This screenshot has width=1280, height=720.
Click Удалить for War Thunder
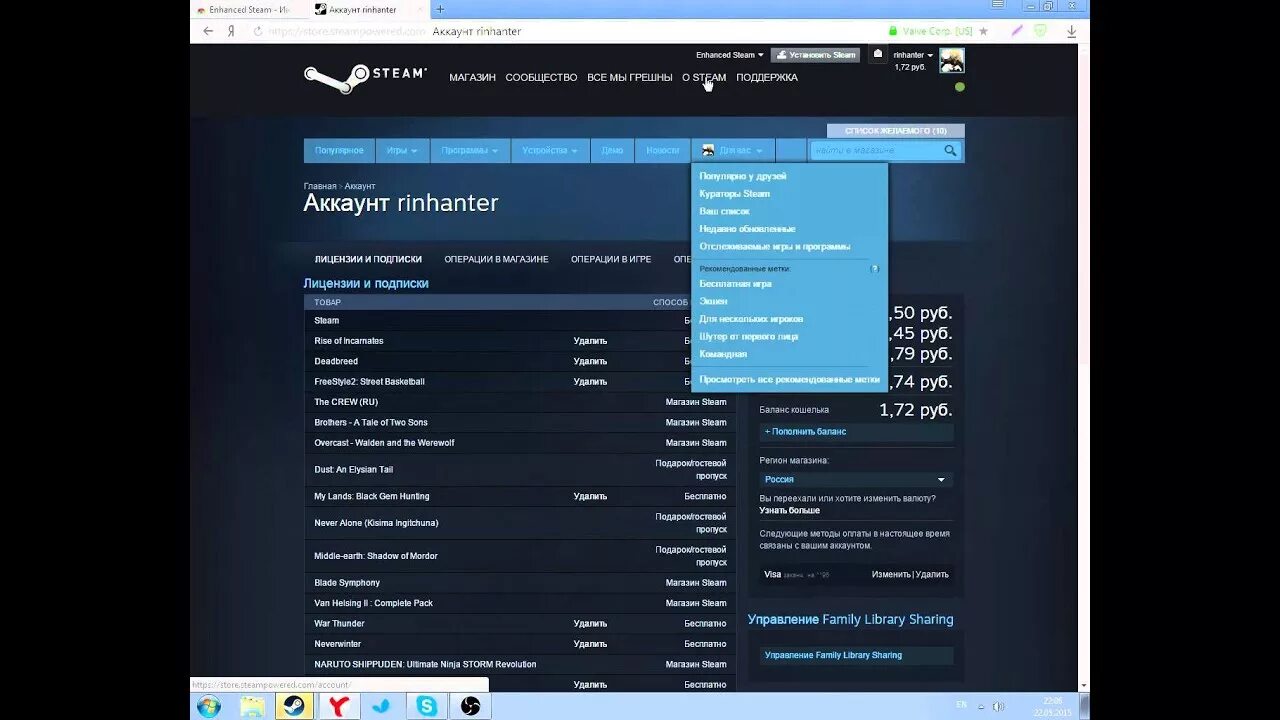coord(590,624)
